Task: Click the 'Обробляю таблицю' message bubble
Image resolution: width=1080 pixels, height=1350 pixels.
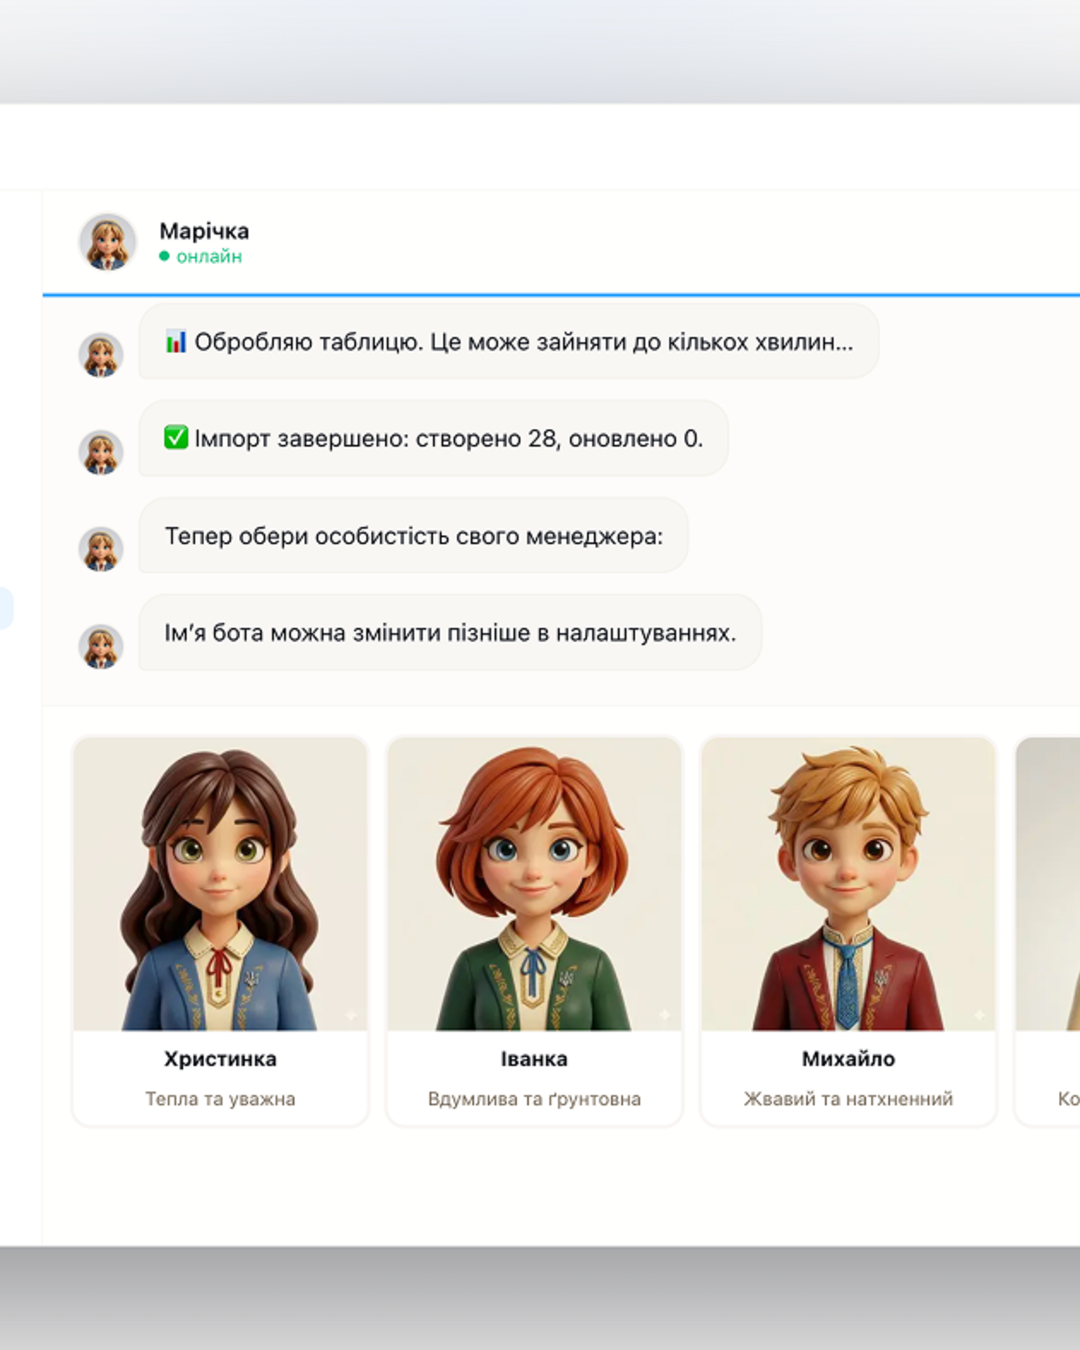Action: (509, 342)
